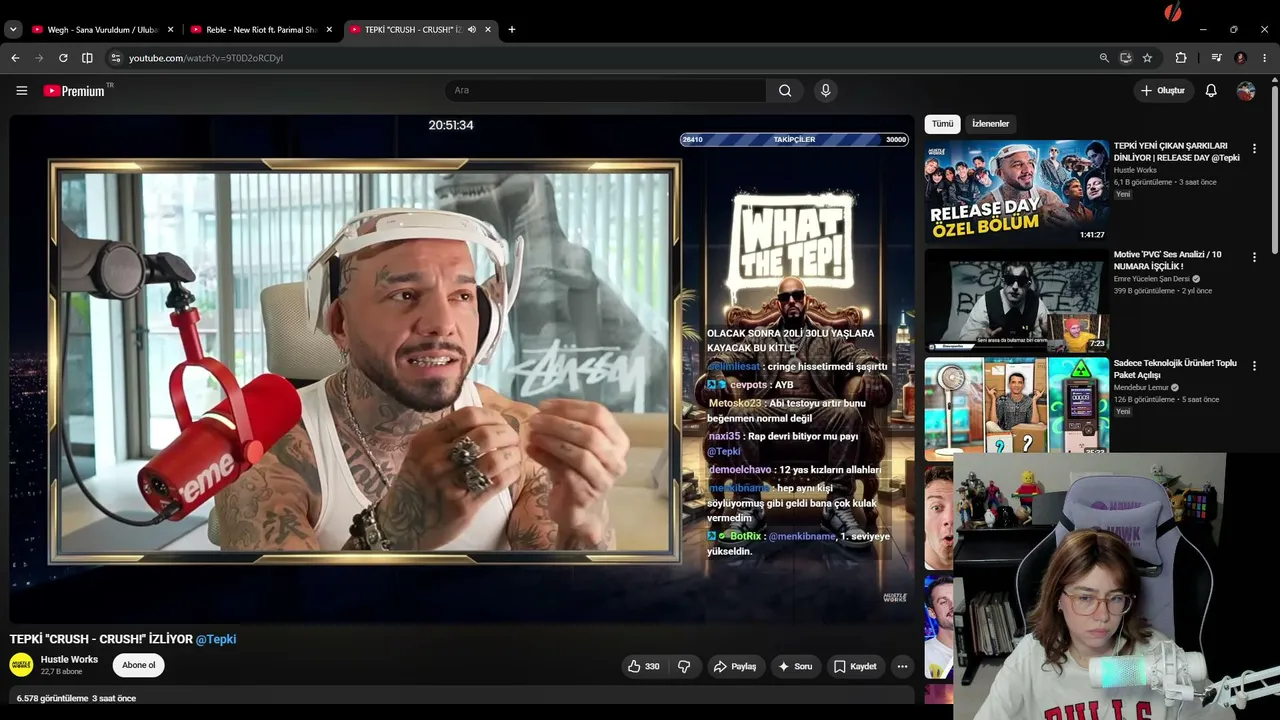This screenshot has height=720, width=1280.
Task: Click the Ara search input field
Action: tap(605, 91)
